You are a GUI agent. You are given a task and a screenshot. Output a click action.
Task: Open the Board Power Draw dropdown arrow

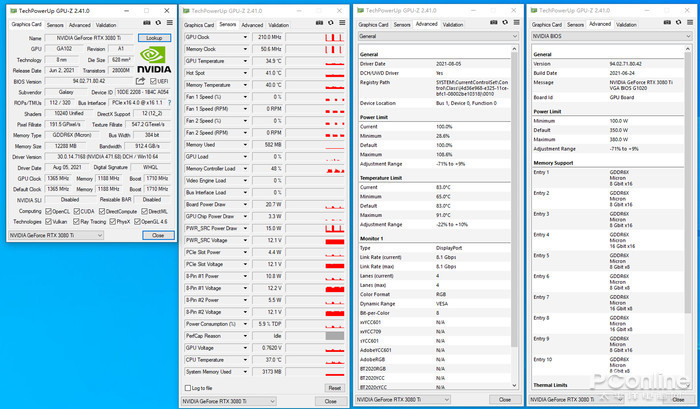(x=245, y=204)
